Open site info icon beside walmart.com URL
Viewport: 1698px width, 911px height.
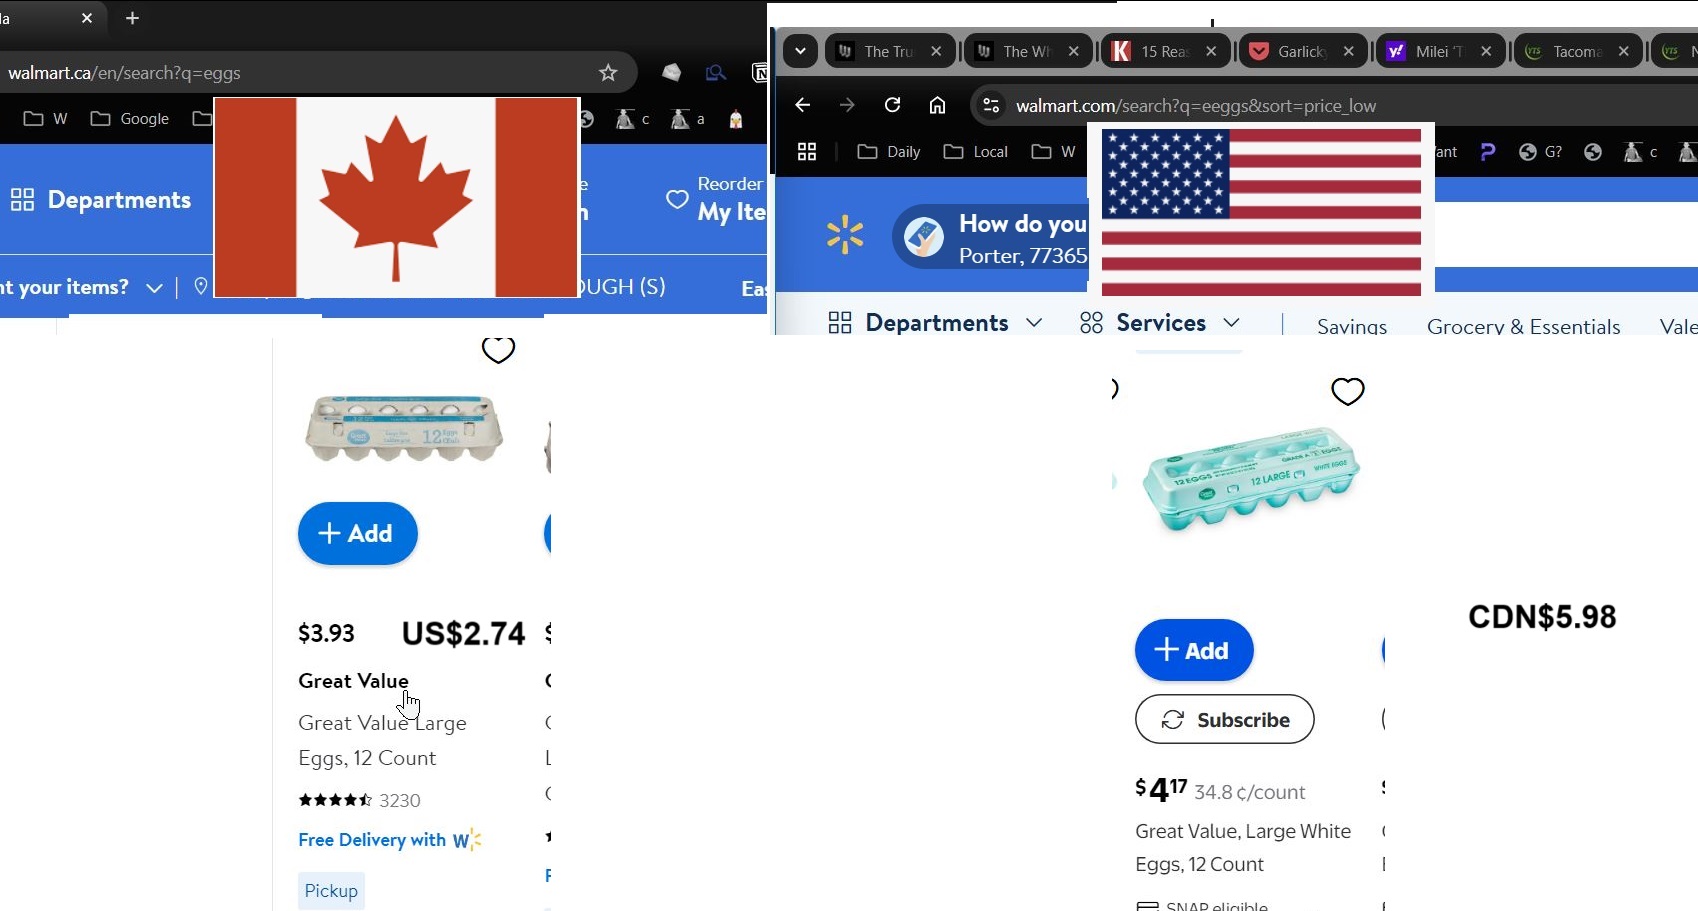(x=990, y=105)
